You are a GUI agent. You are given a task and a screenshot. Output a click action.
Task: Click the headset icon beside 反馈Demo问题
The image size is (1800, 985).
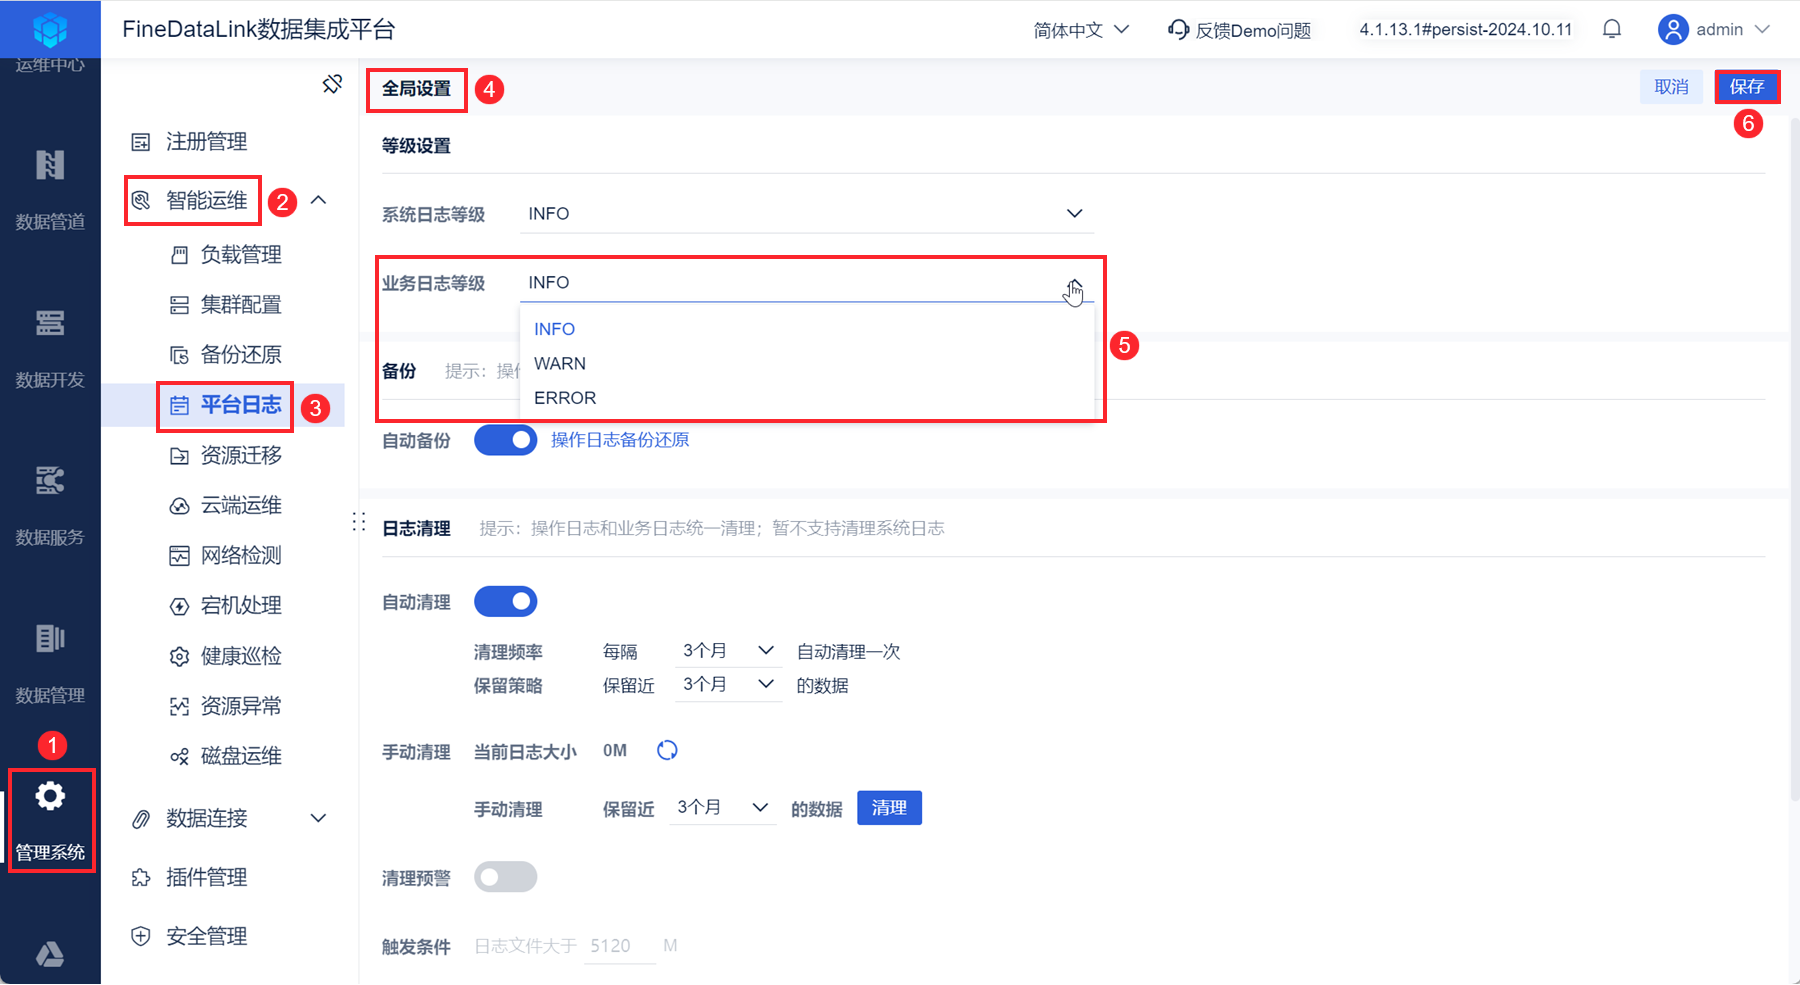(x=1178, y=29)
